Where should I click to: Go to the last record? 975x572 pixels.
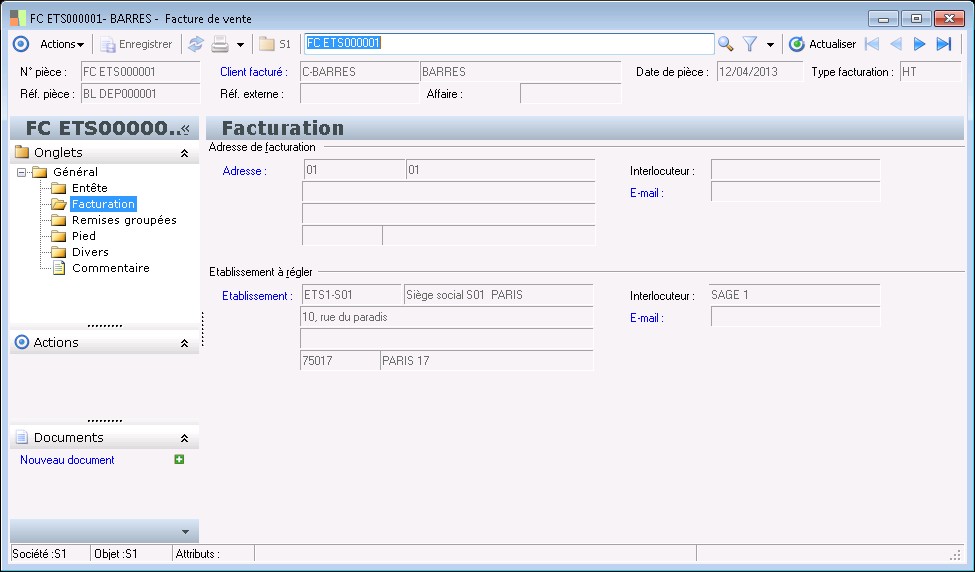click(x=943, y=44)
